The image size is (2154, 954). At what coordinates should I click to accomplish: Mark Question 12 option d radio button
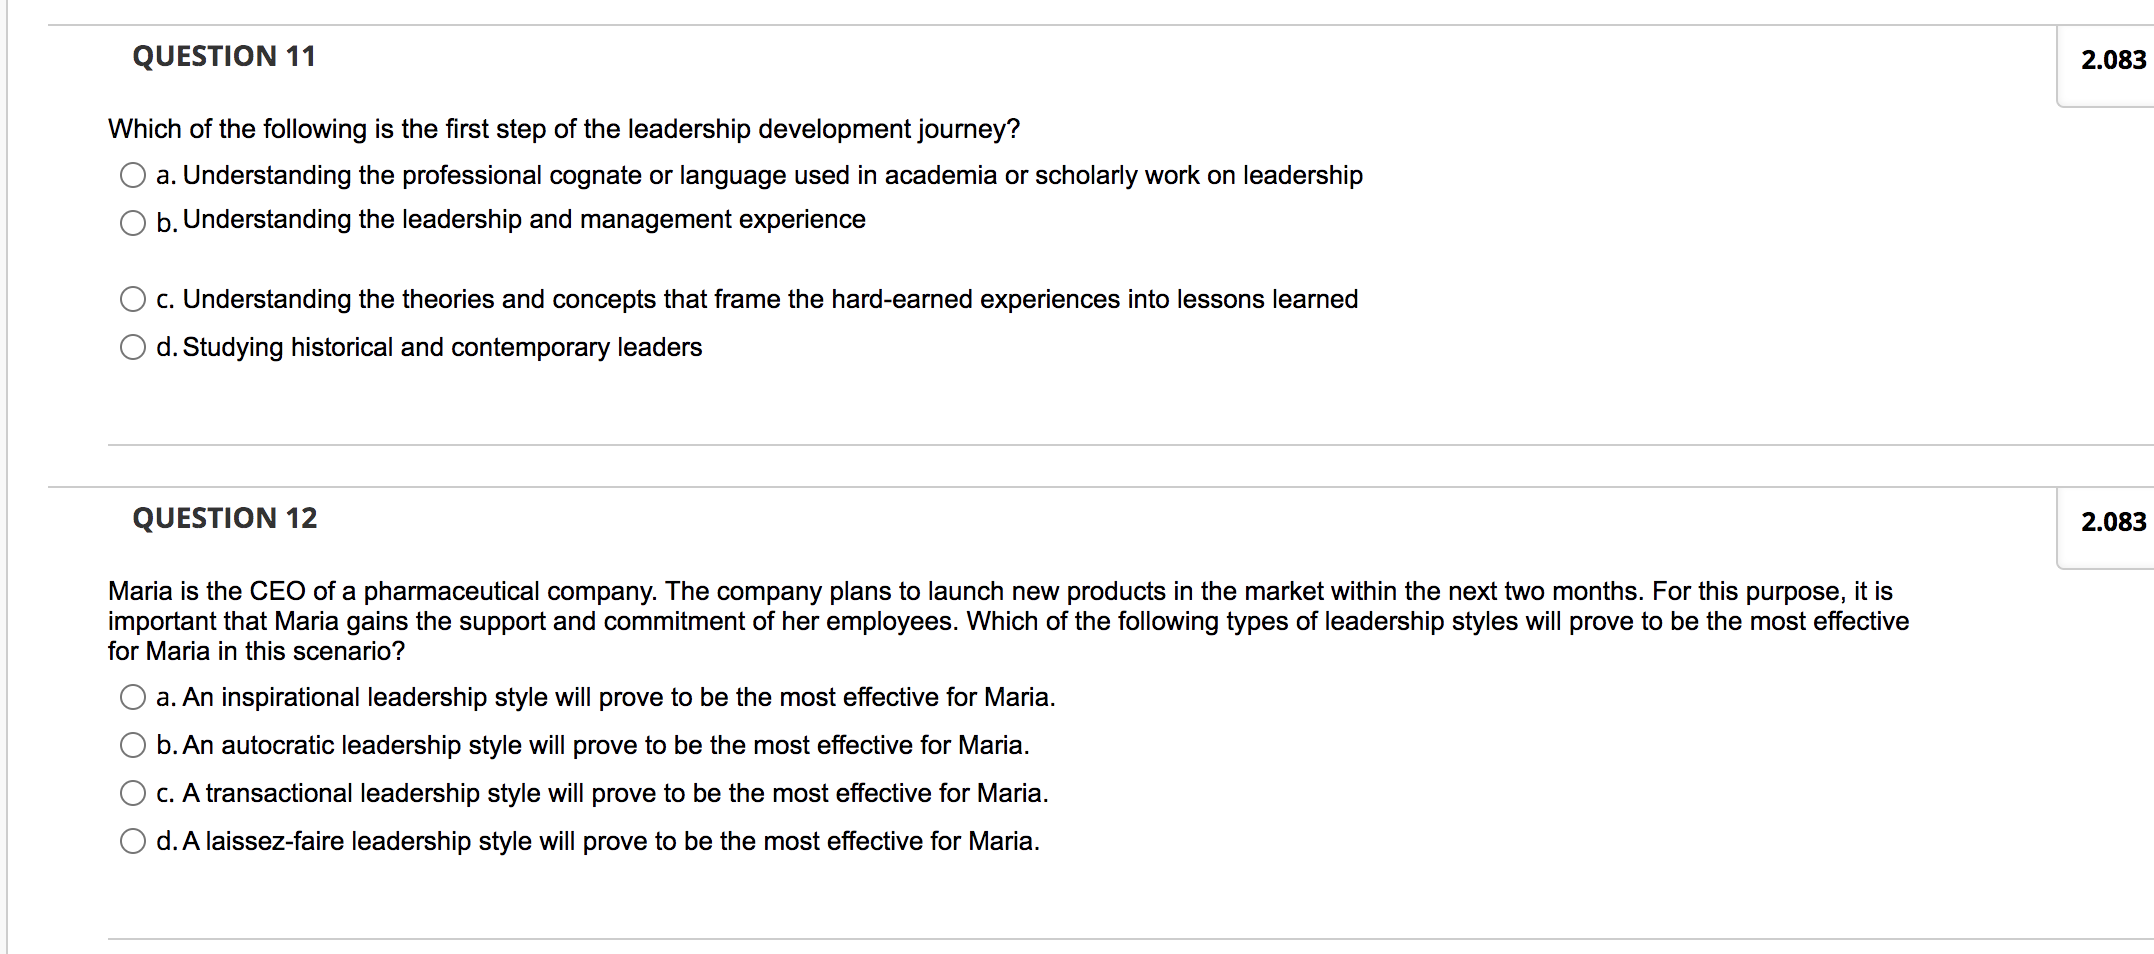133,841
